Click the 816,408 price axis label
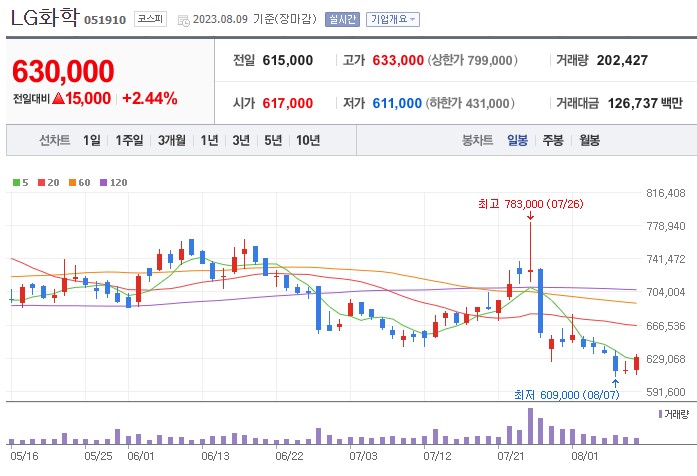This screenshot has width=697, height=476. 665,193
